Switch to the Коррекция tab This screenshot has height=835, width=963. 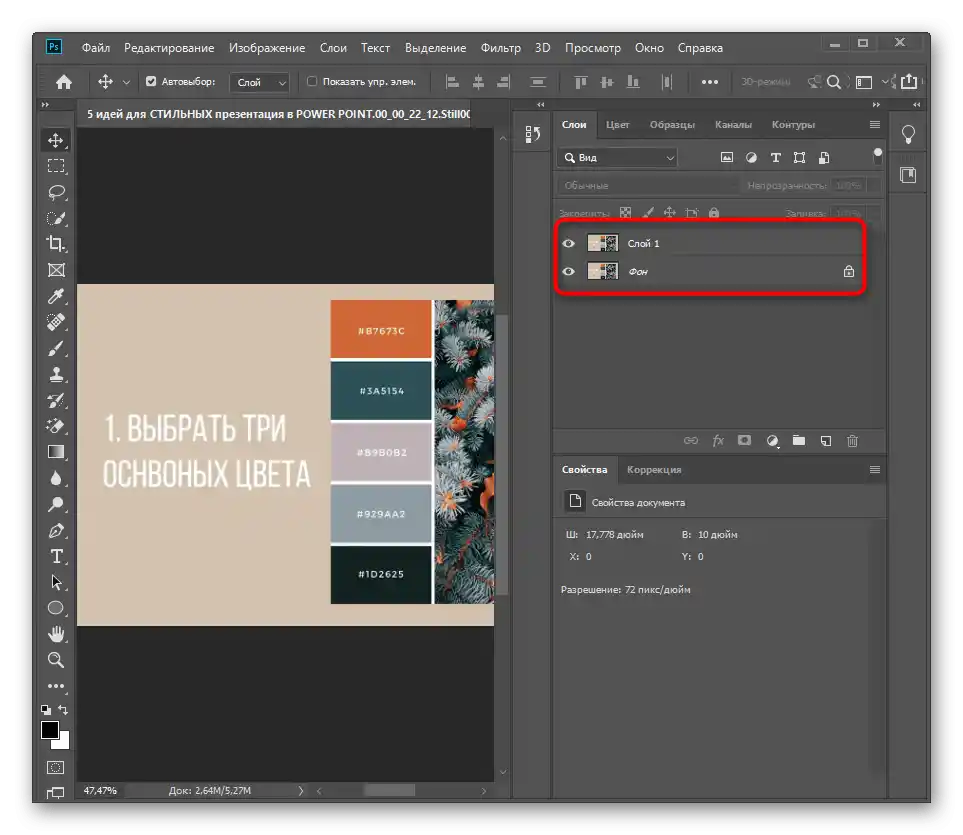point(654,469)
